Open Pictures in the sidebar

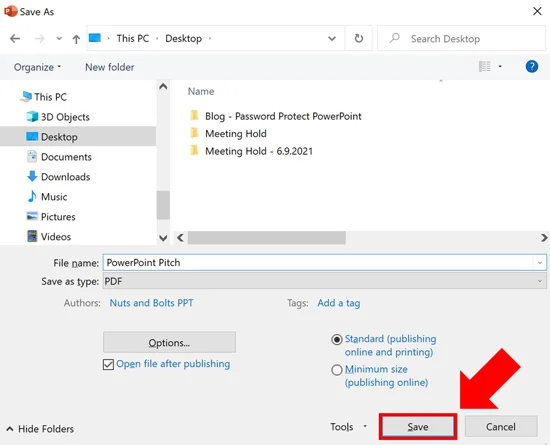click(x=58, y=217)
